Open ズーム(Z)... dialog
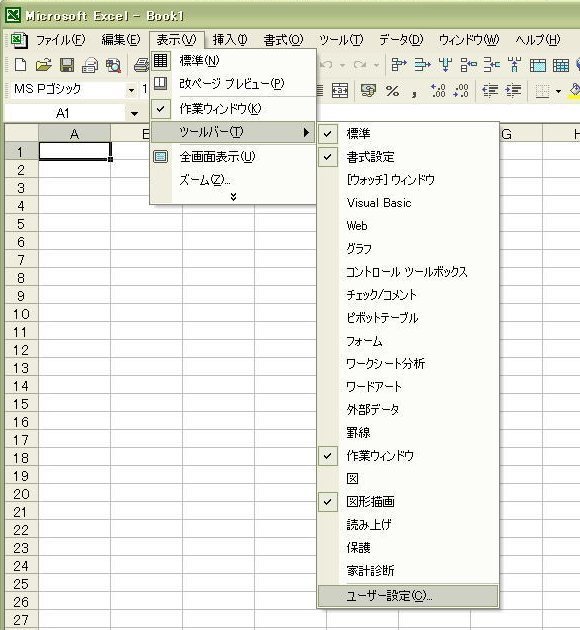The image size is (580, 630). coord(233,180)
